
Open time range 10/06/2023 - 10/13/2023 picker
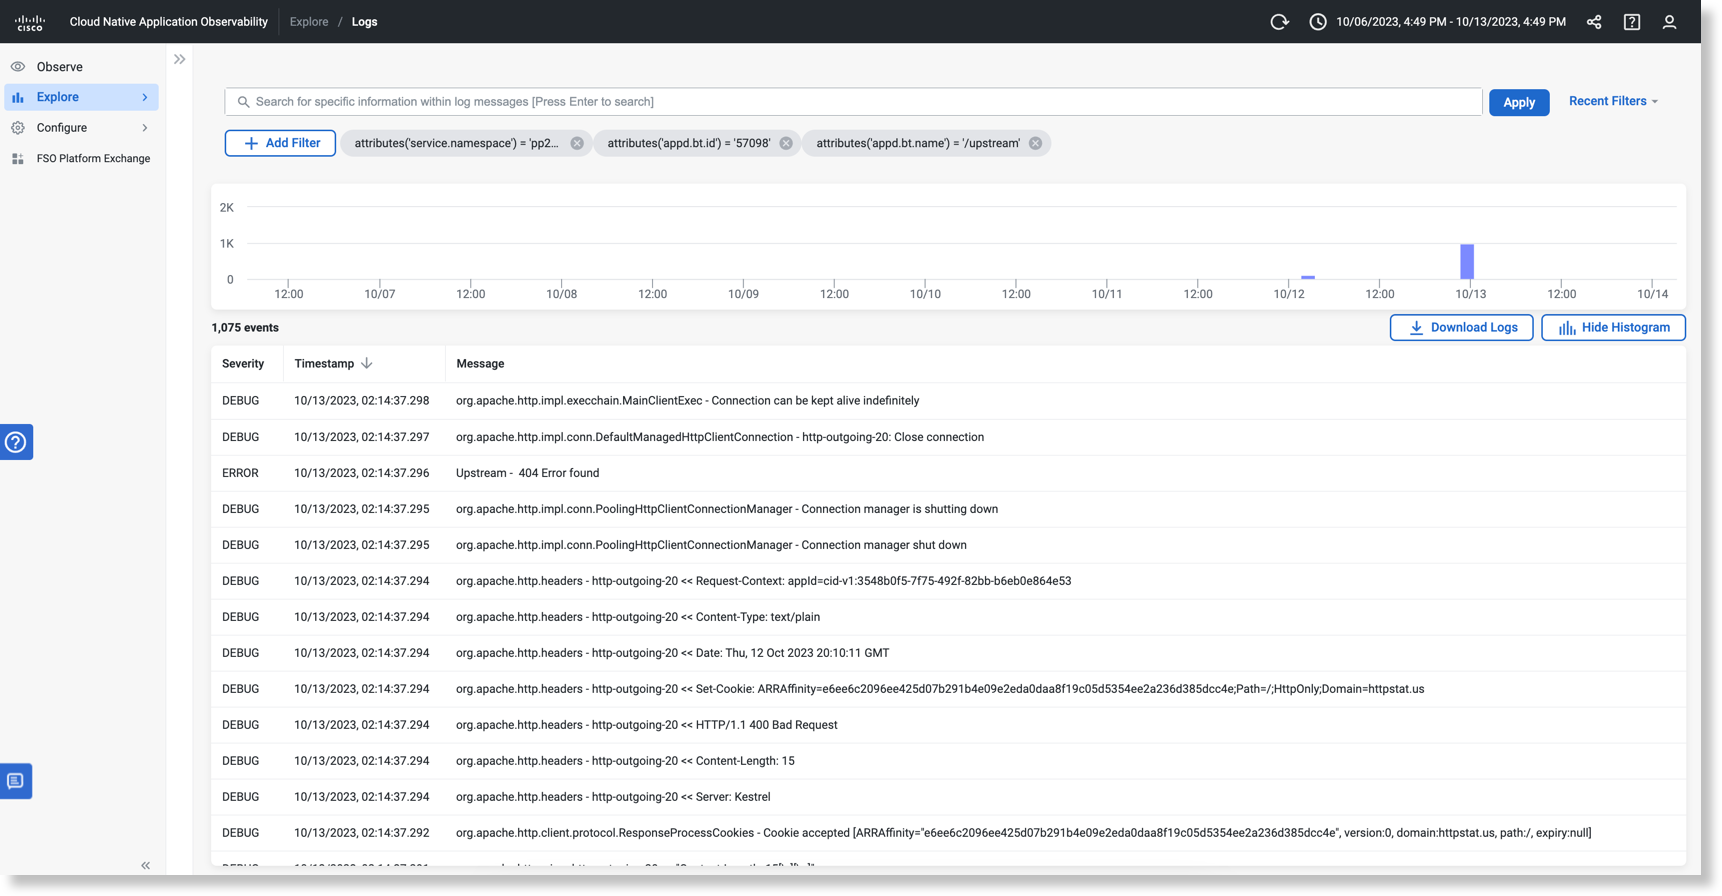[1451, 22]
